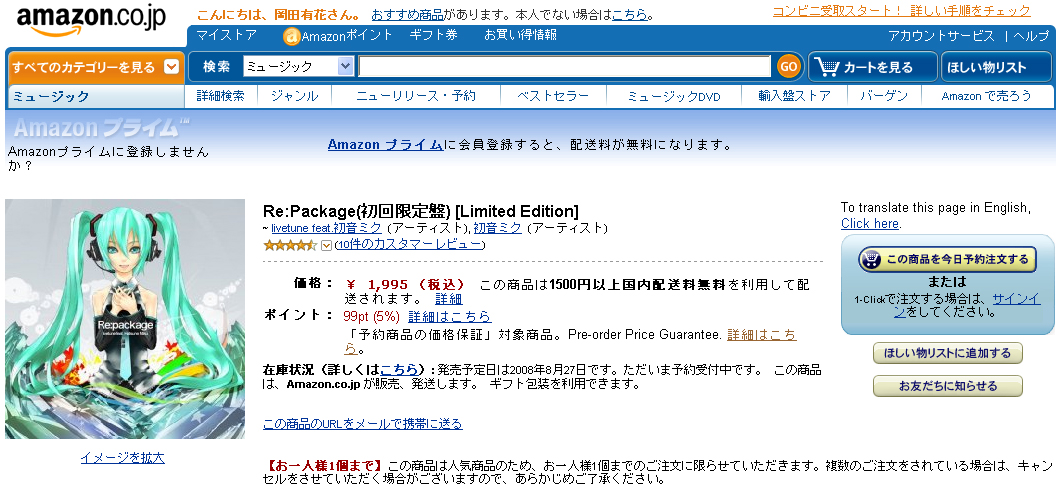1057x491 pixels.
Task: Select 詳細検索 in music navigation
Action: (x=220, y=96)
